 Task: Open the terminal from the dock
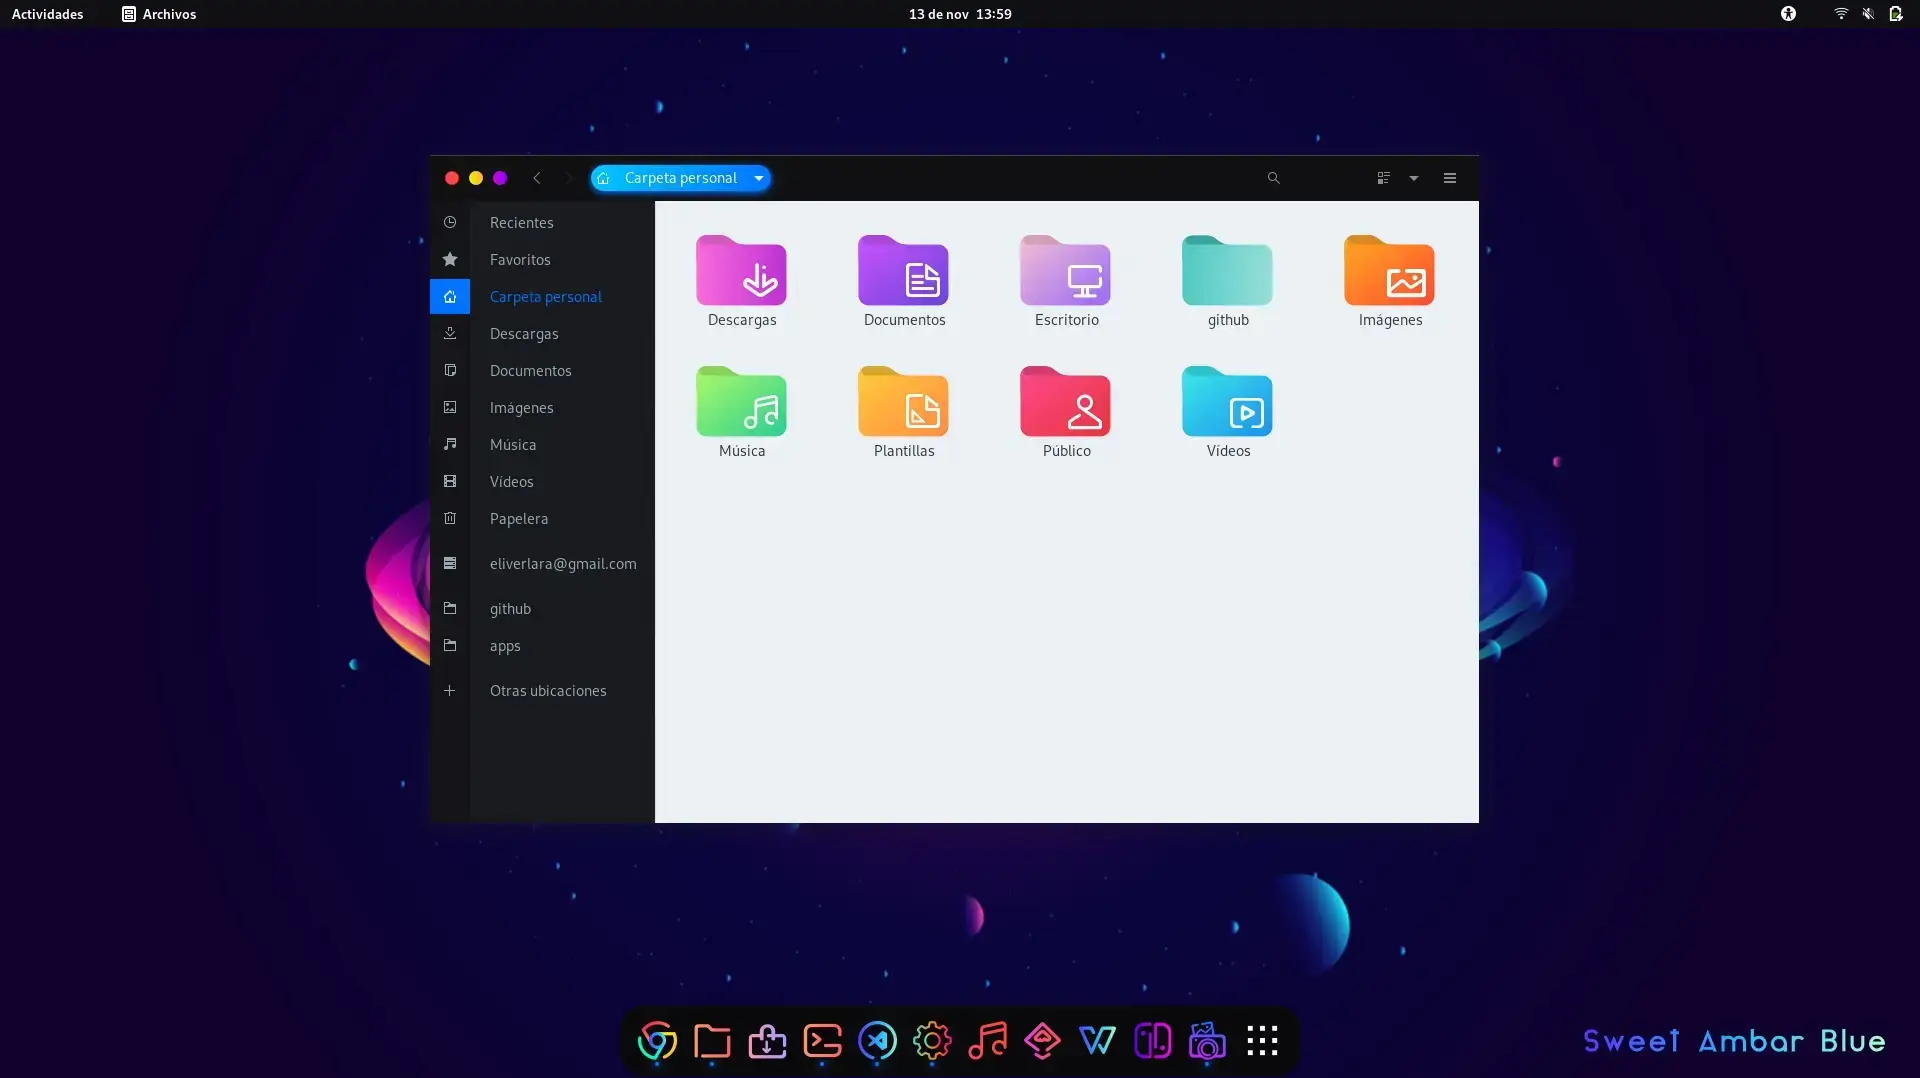pos(822,1040)
